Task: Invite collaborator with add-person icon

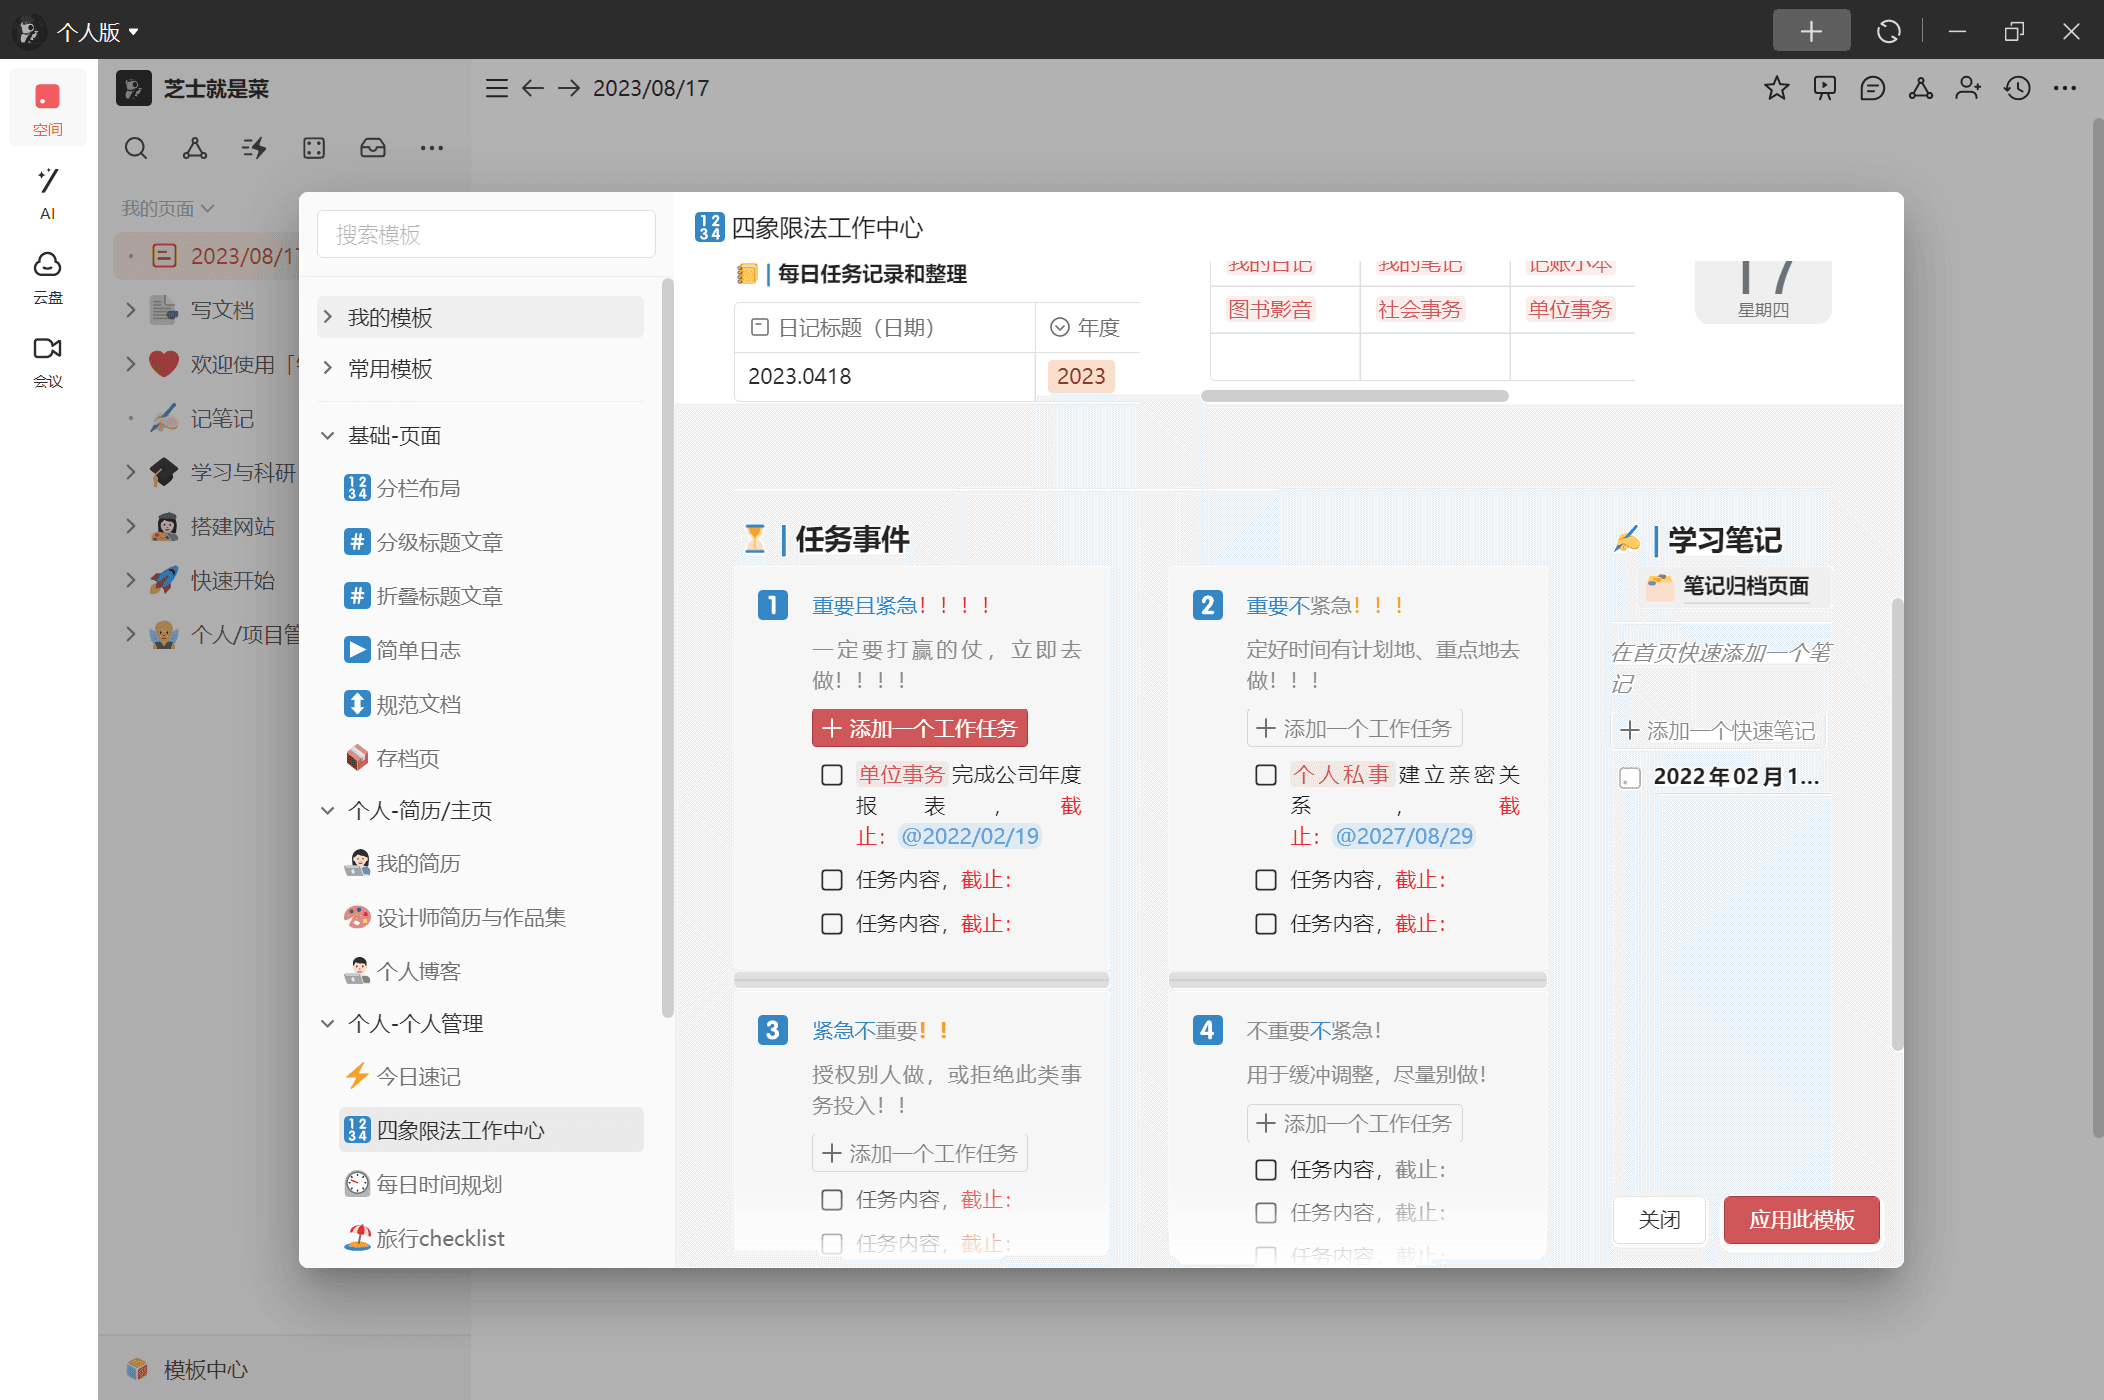Action: tap(1969, 88)
